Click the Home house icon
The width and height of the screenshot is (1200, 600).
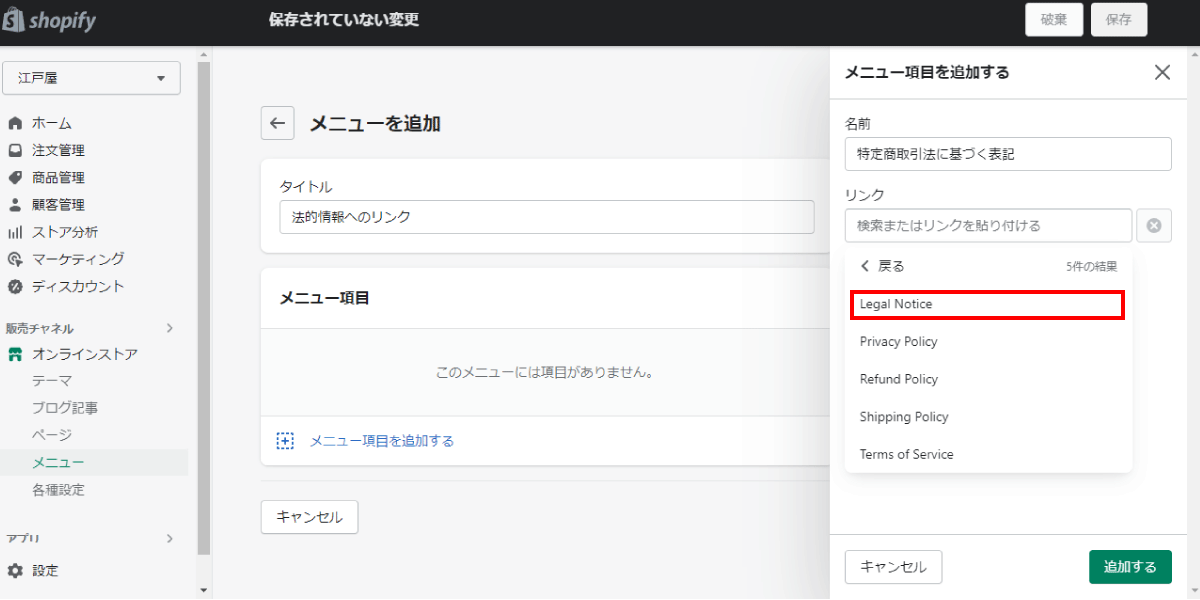tap(15, 123)
